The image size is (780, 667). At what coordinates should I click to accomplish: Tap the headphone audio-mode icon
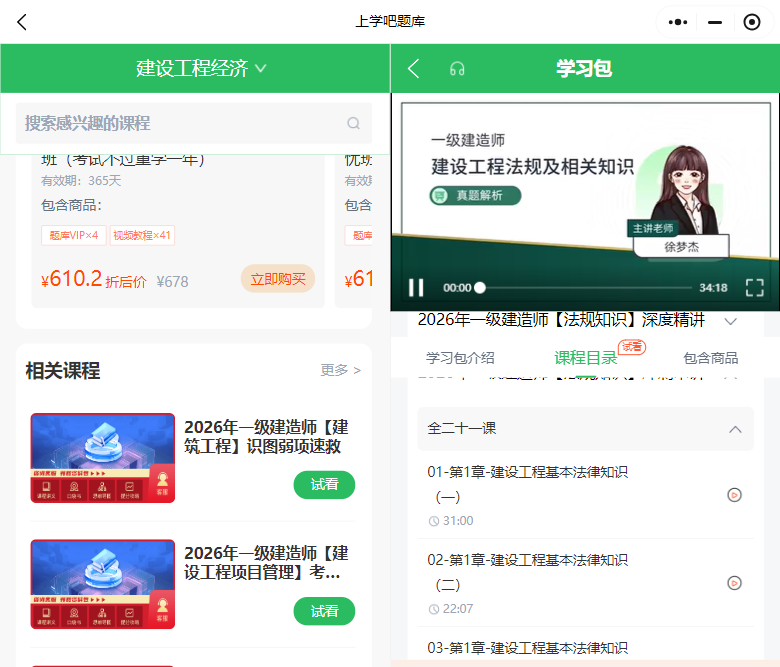point(457,69)
